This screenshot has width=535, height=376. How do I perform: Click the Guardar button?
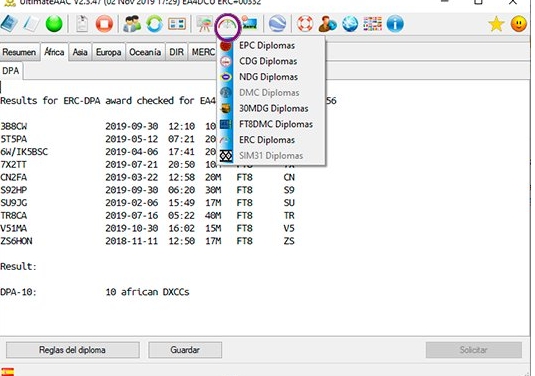pos(185,350)
